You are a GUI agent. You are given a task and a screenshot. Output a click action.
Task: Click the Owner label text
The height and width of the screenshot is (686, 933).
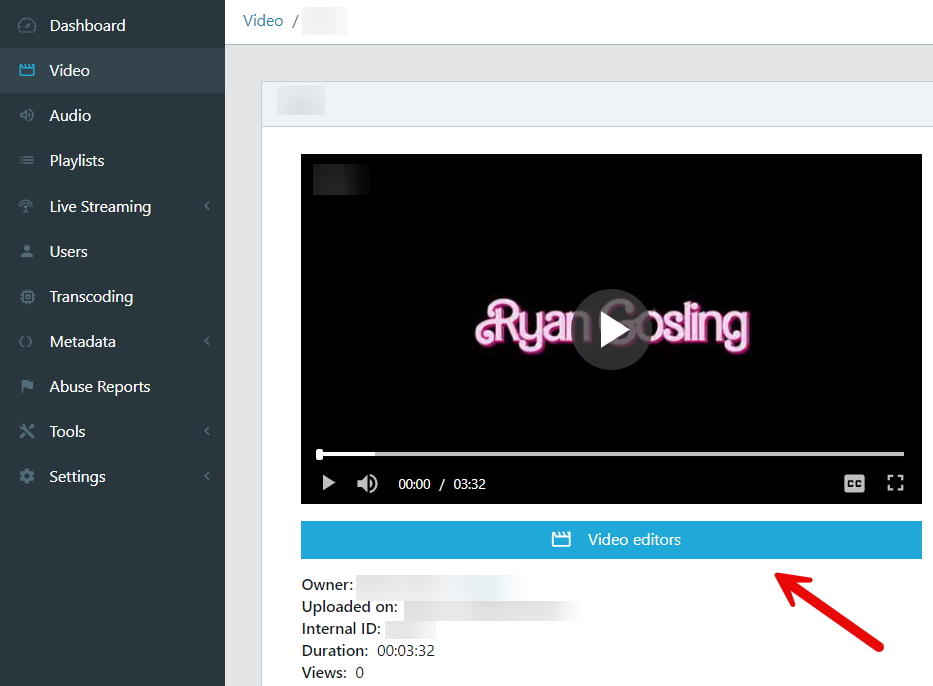(x=327, y=585)
